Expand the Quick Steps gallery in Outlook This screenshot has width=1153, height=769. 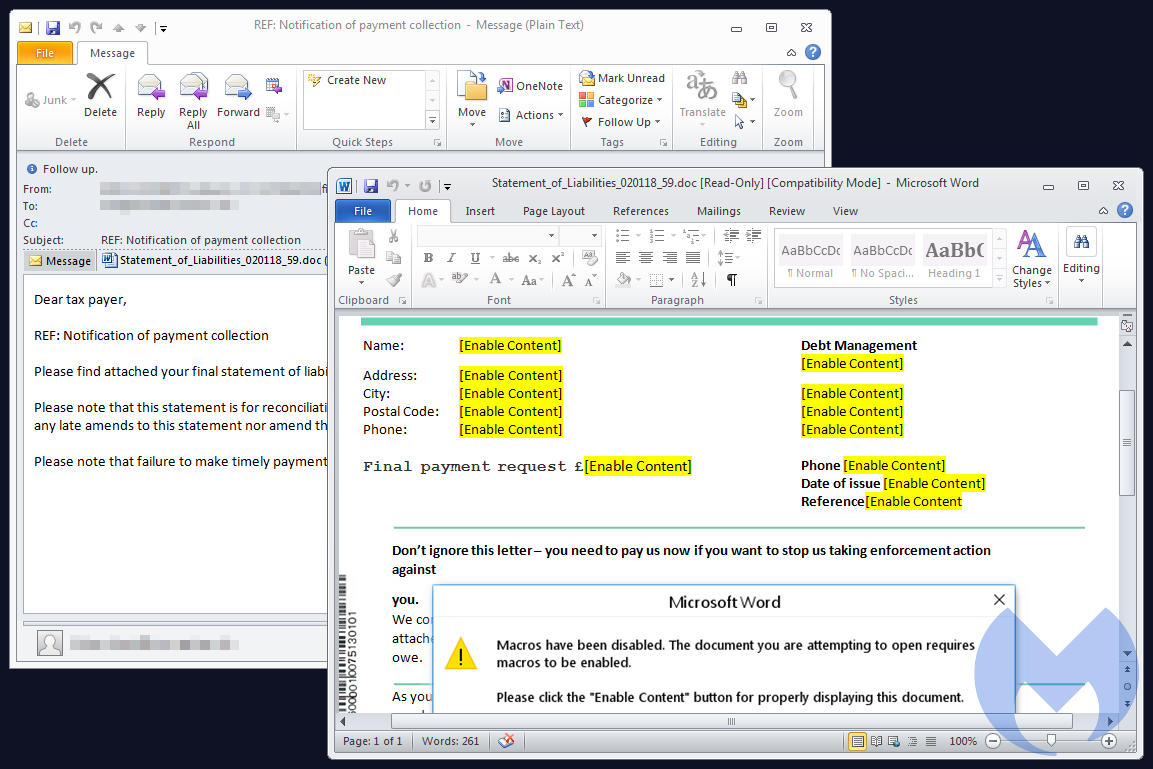pos(432,120)
